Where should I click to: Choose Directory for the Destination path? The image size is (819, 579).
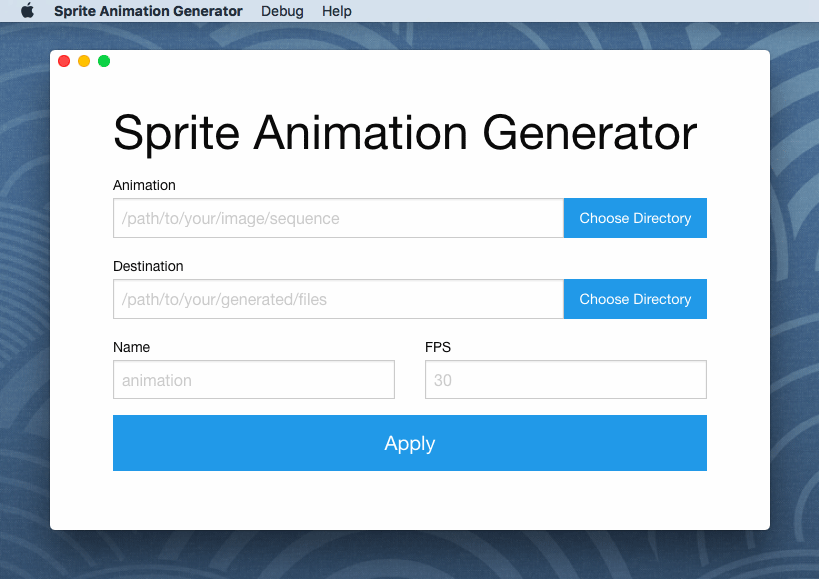(635, 299)
